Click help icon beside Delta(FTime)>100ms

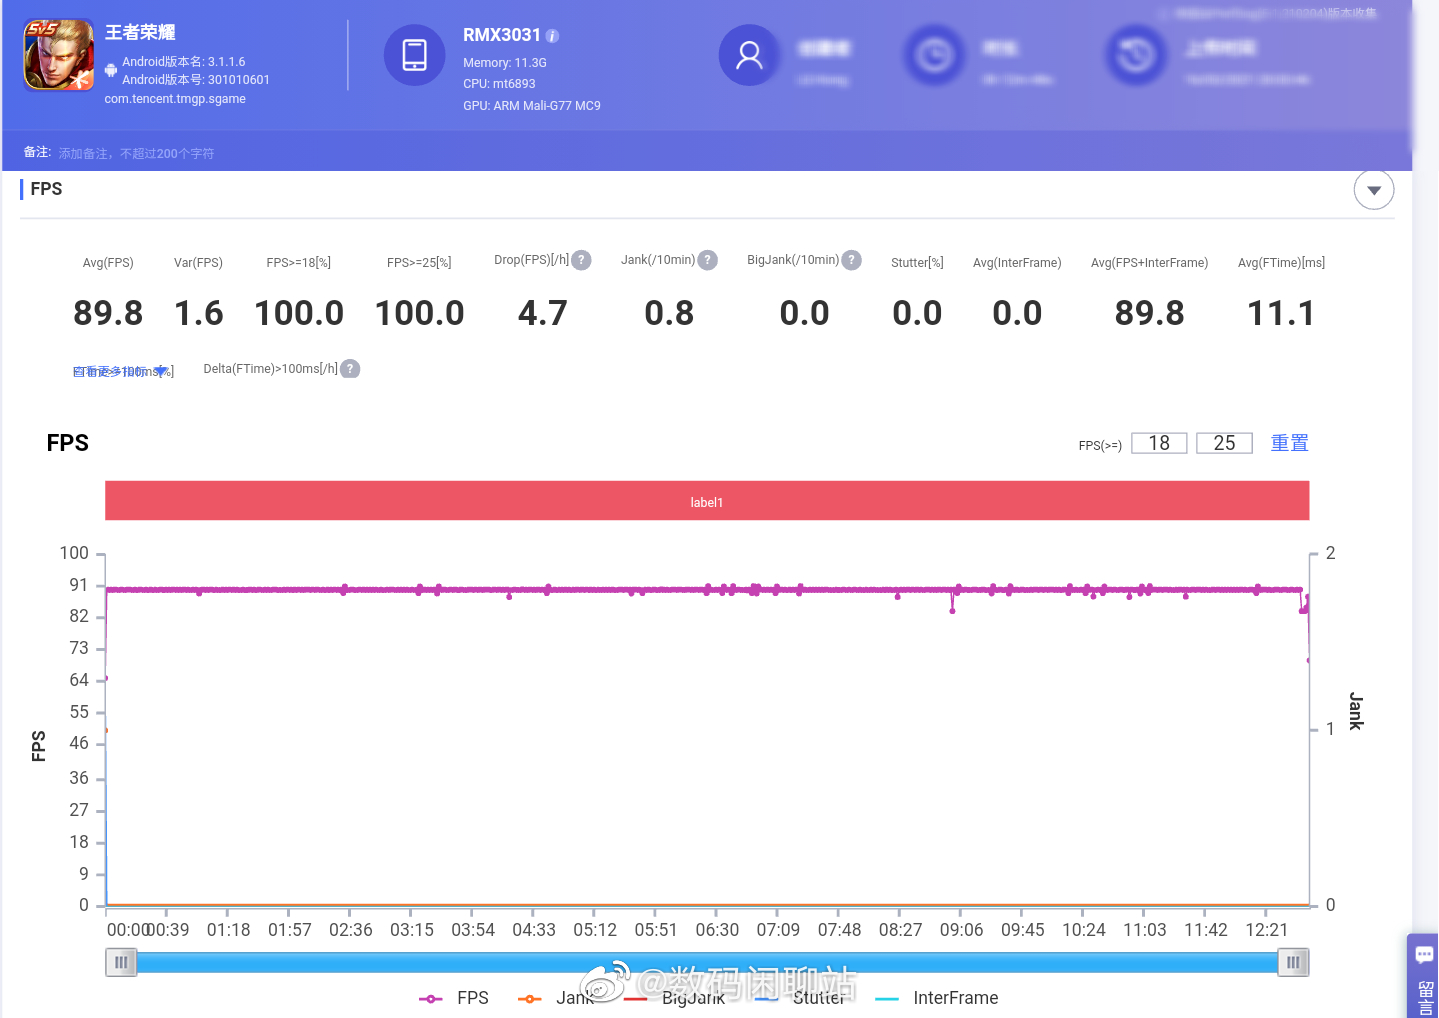click(350, 369)
